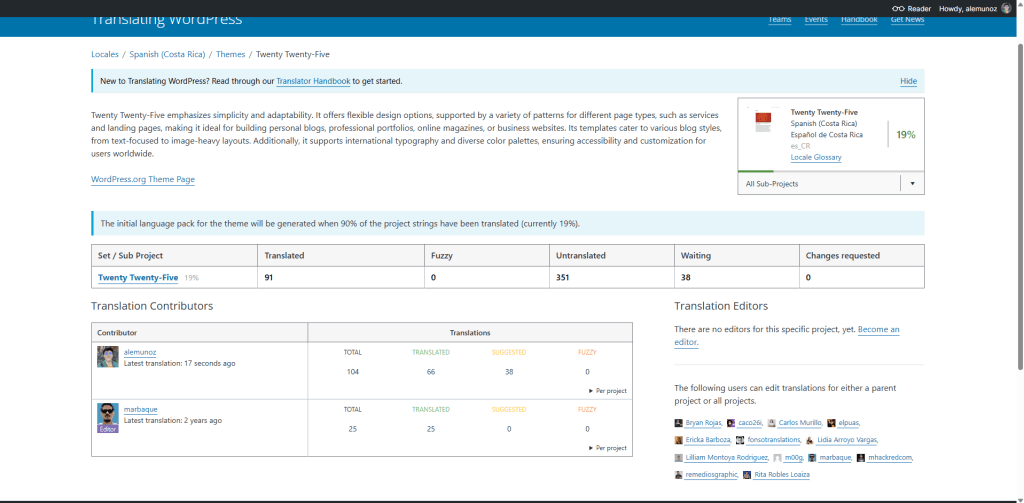The height and width of the screenshot is (503, 1024).
Task: Open the Themes breadcrumb link
Action: coord(231,54)
